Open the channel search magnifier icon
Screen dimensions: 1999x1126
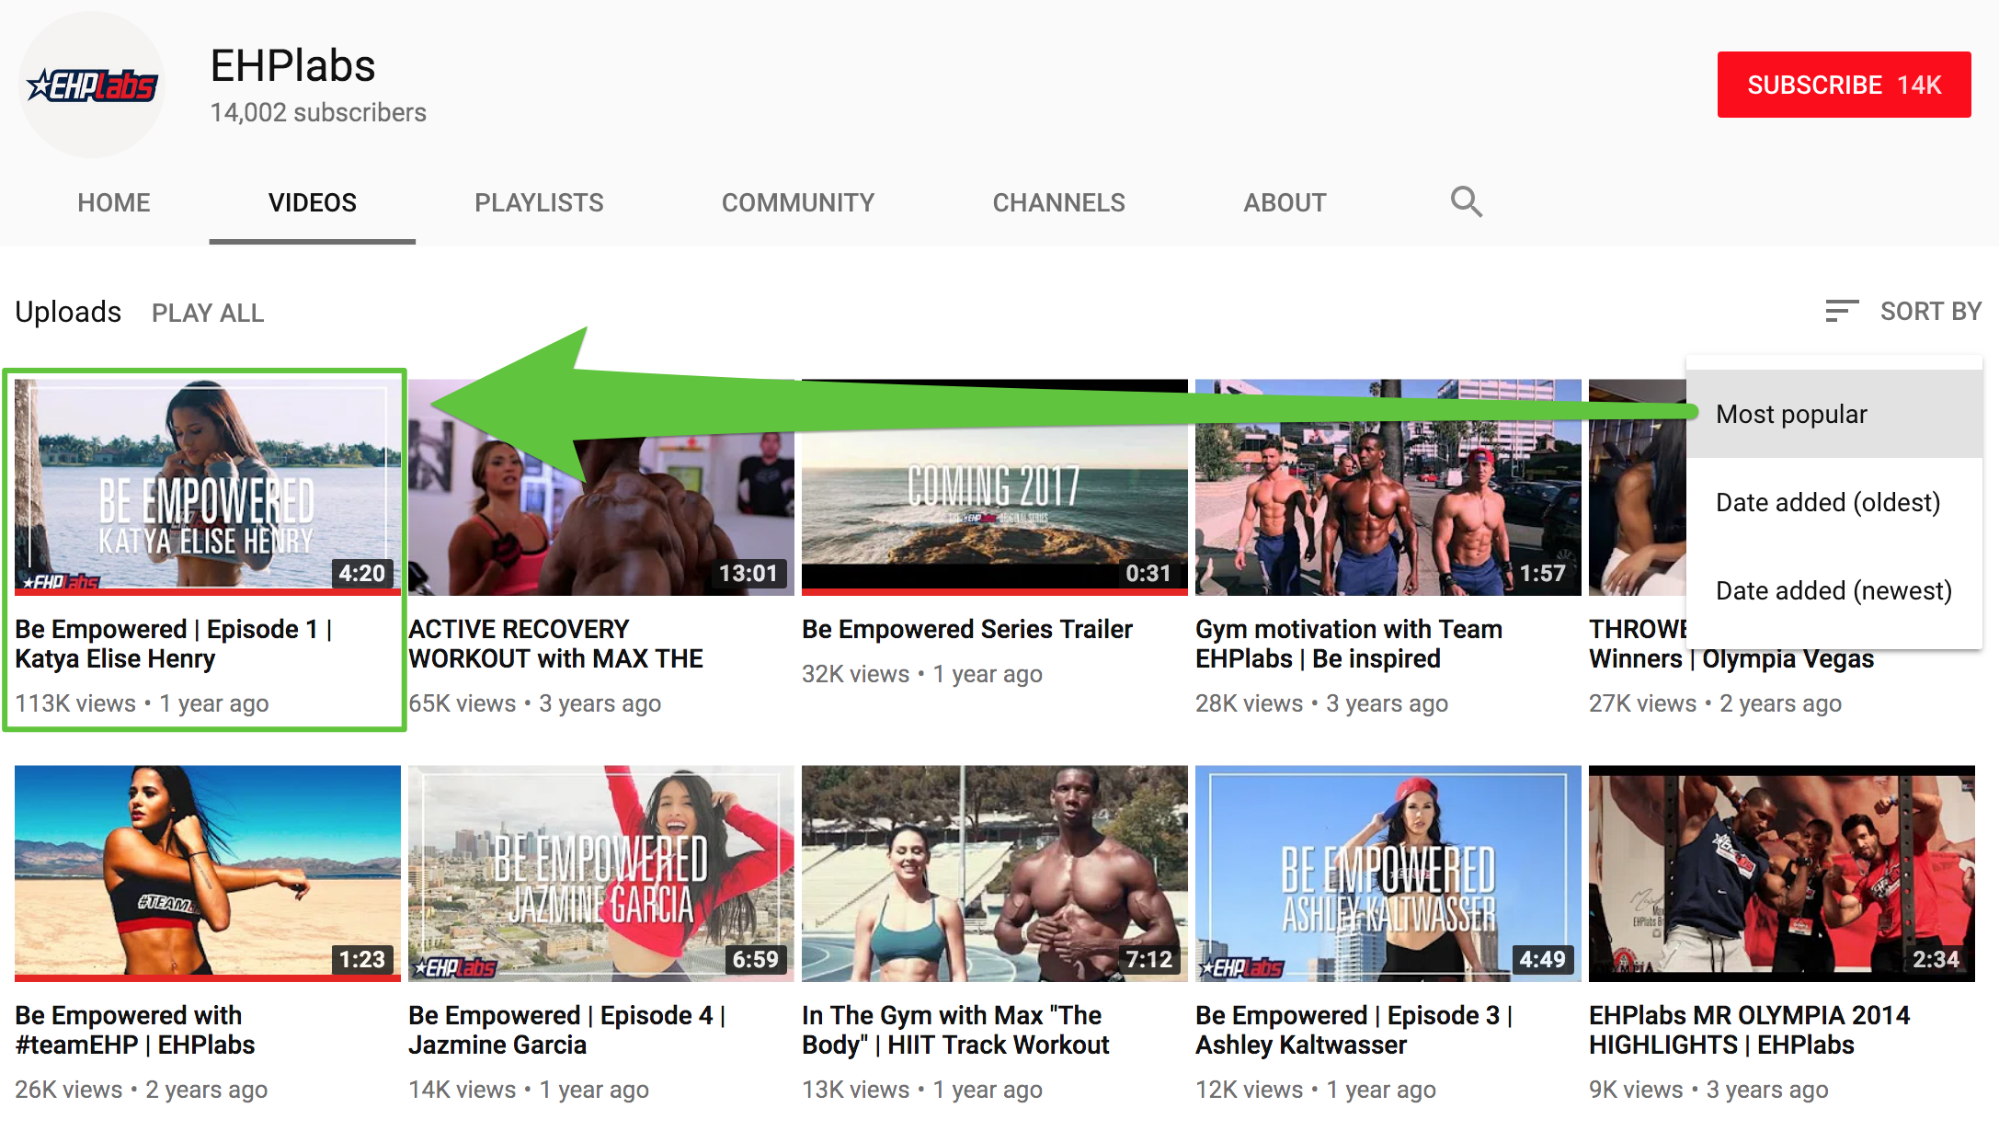tap(1466, 202)
